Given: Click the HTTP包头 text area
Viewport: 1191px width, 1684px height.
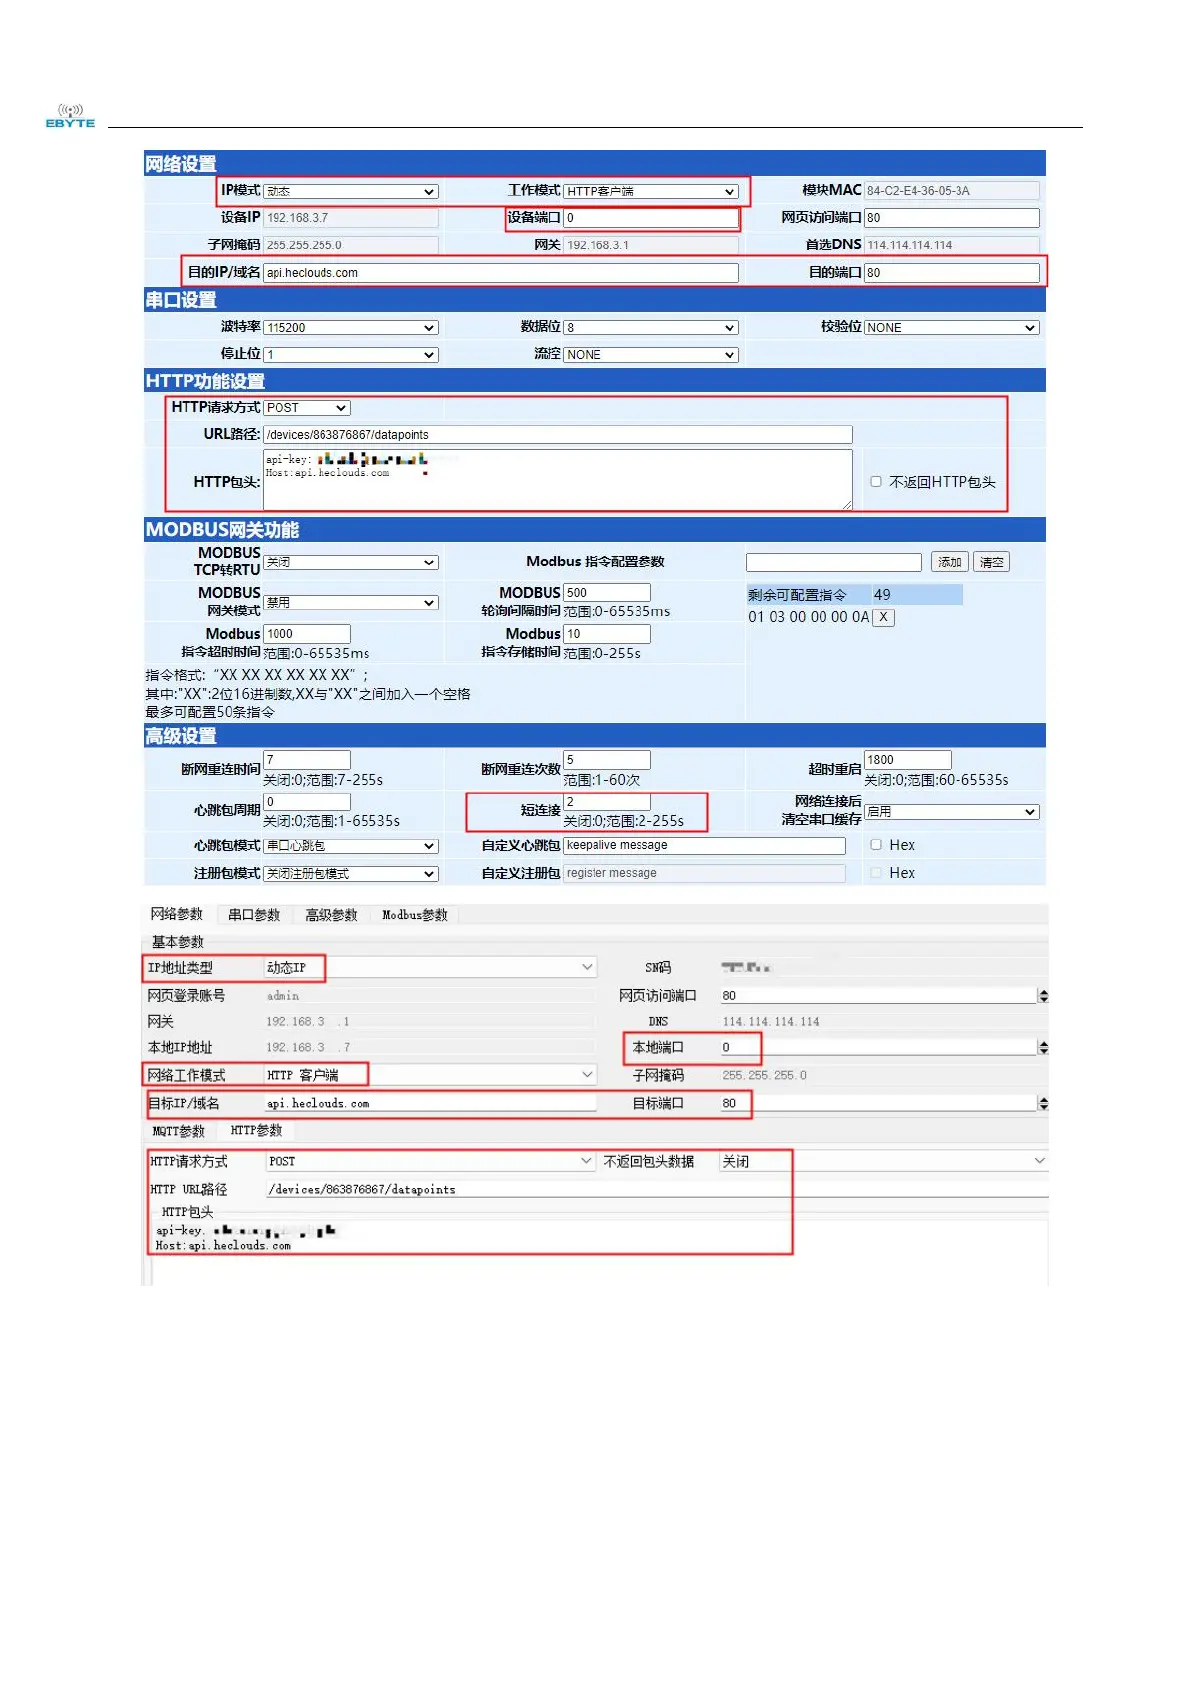Looking at the screenshot, I should point(558,480).
